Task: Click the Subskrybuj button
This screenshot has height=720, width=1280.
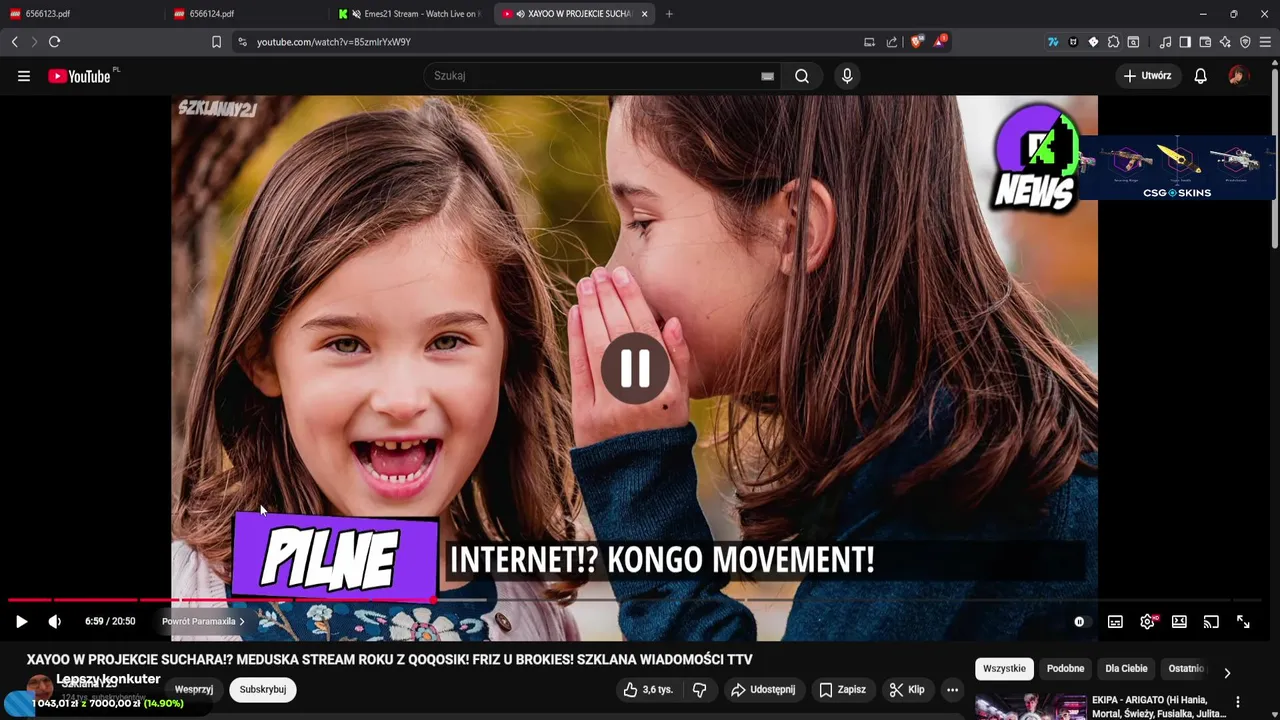Action: click(262, 690)
